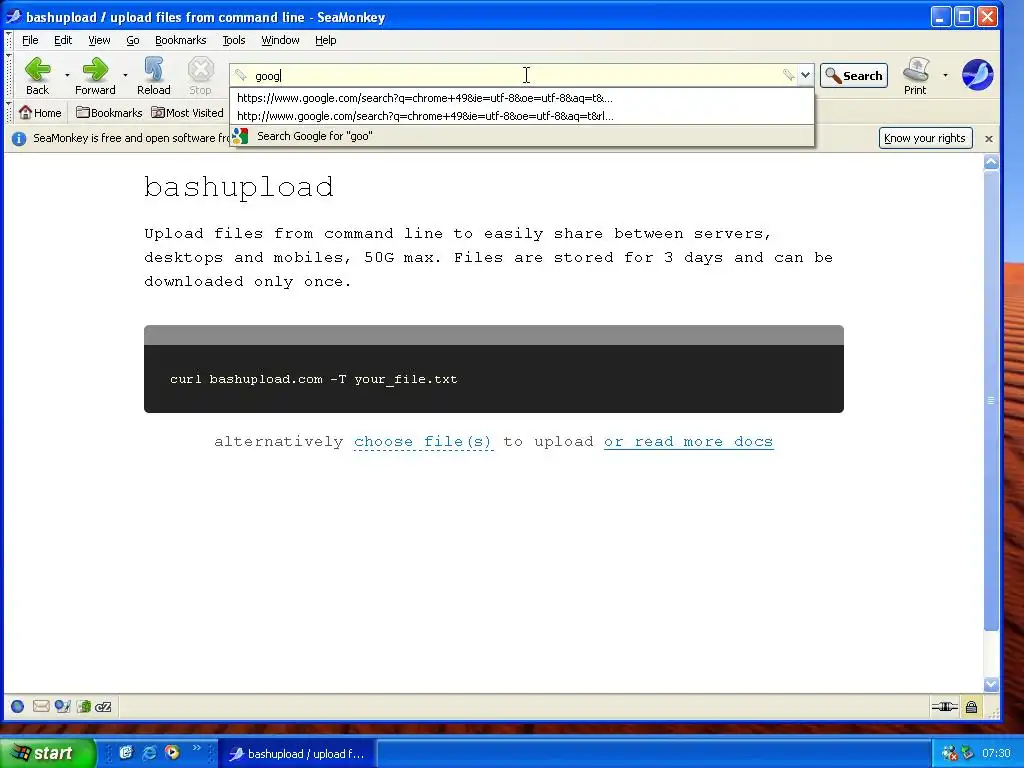This screenshot has height=768, width=1024.
Task: Open the URL bar history dropdown arrow
Action: [806, 75]
